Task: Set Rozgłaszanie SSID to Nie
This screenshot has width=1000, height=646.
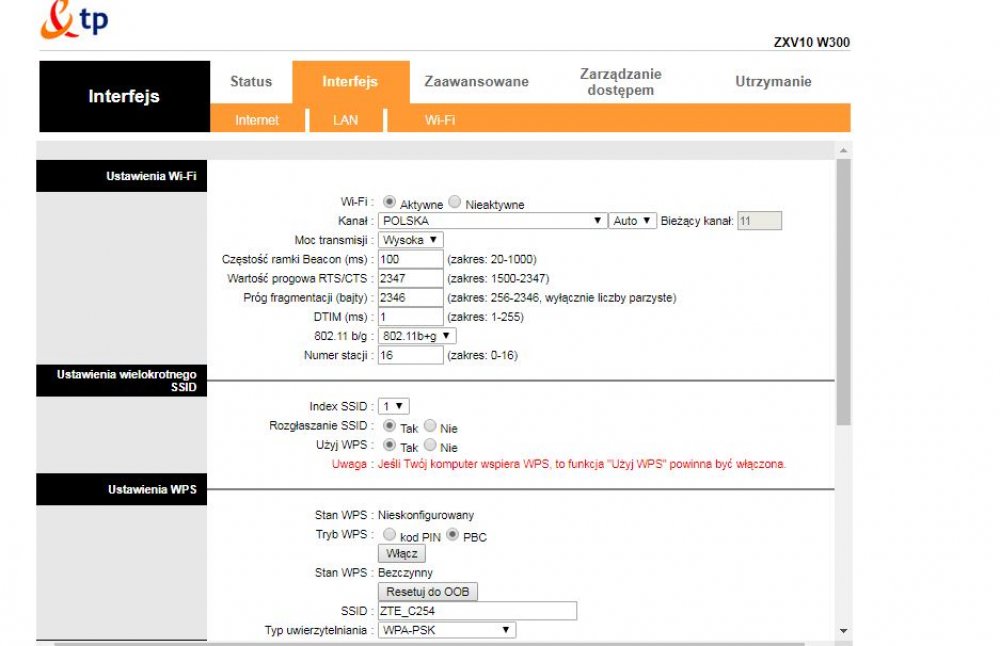Action: coord(430,426)
